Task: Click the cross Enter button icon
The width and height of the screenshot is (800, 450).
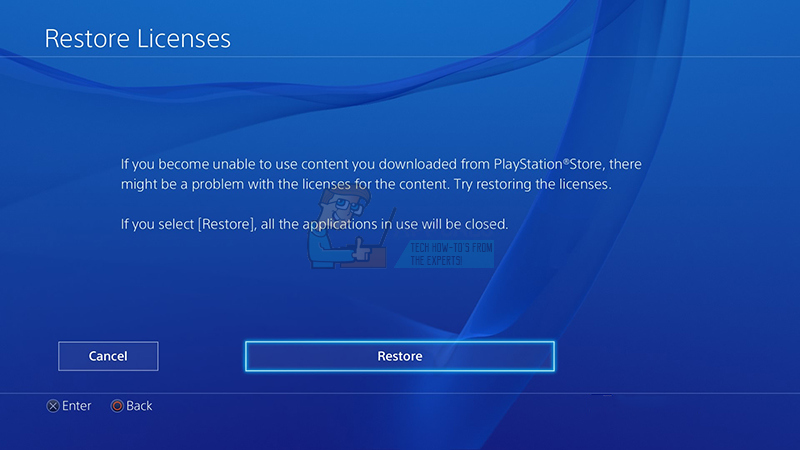Action: click(x=53, y=406)
